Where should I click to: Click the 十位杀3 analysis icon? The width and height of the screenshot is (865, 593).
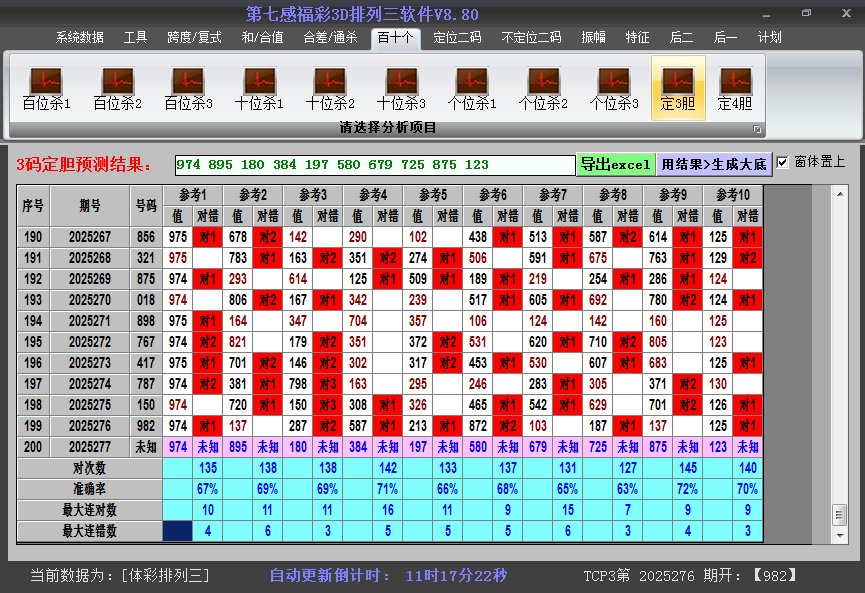coord(401,85)
